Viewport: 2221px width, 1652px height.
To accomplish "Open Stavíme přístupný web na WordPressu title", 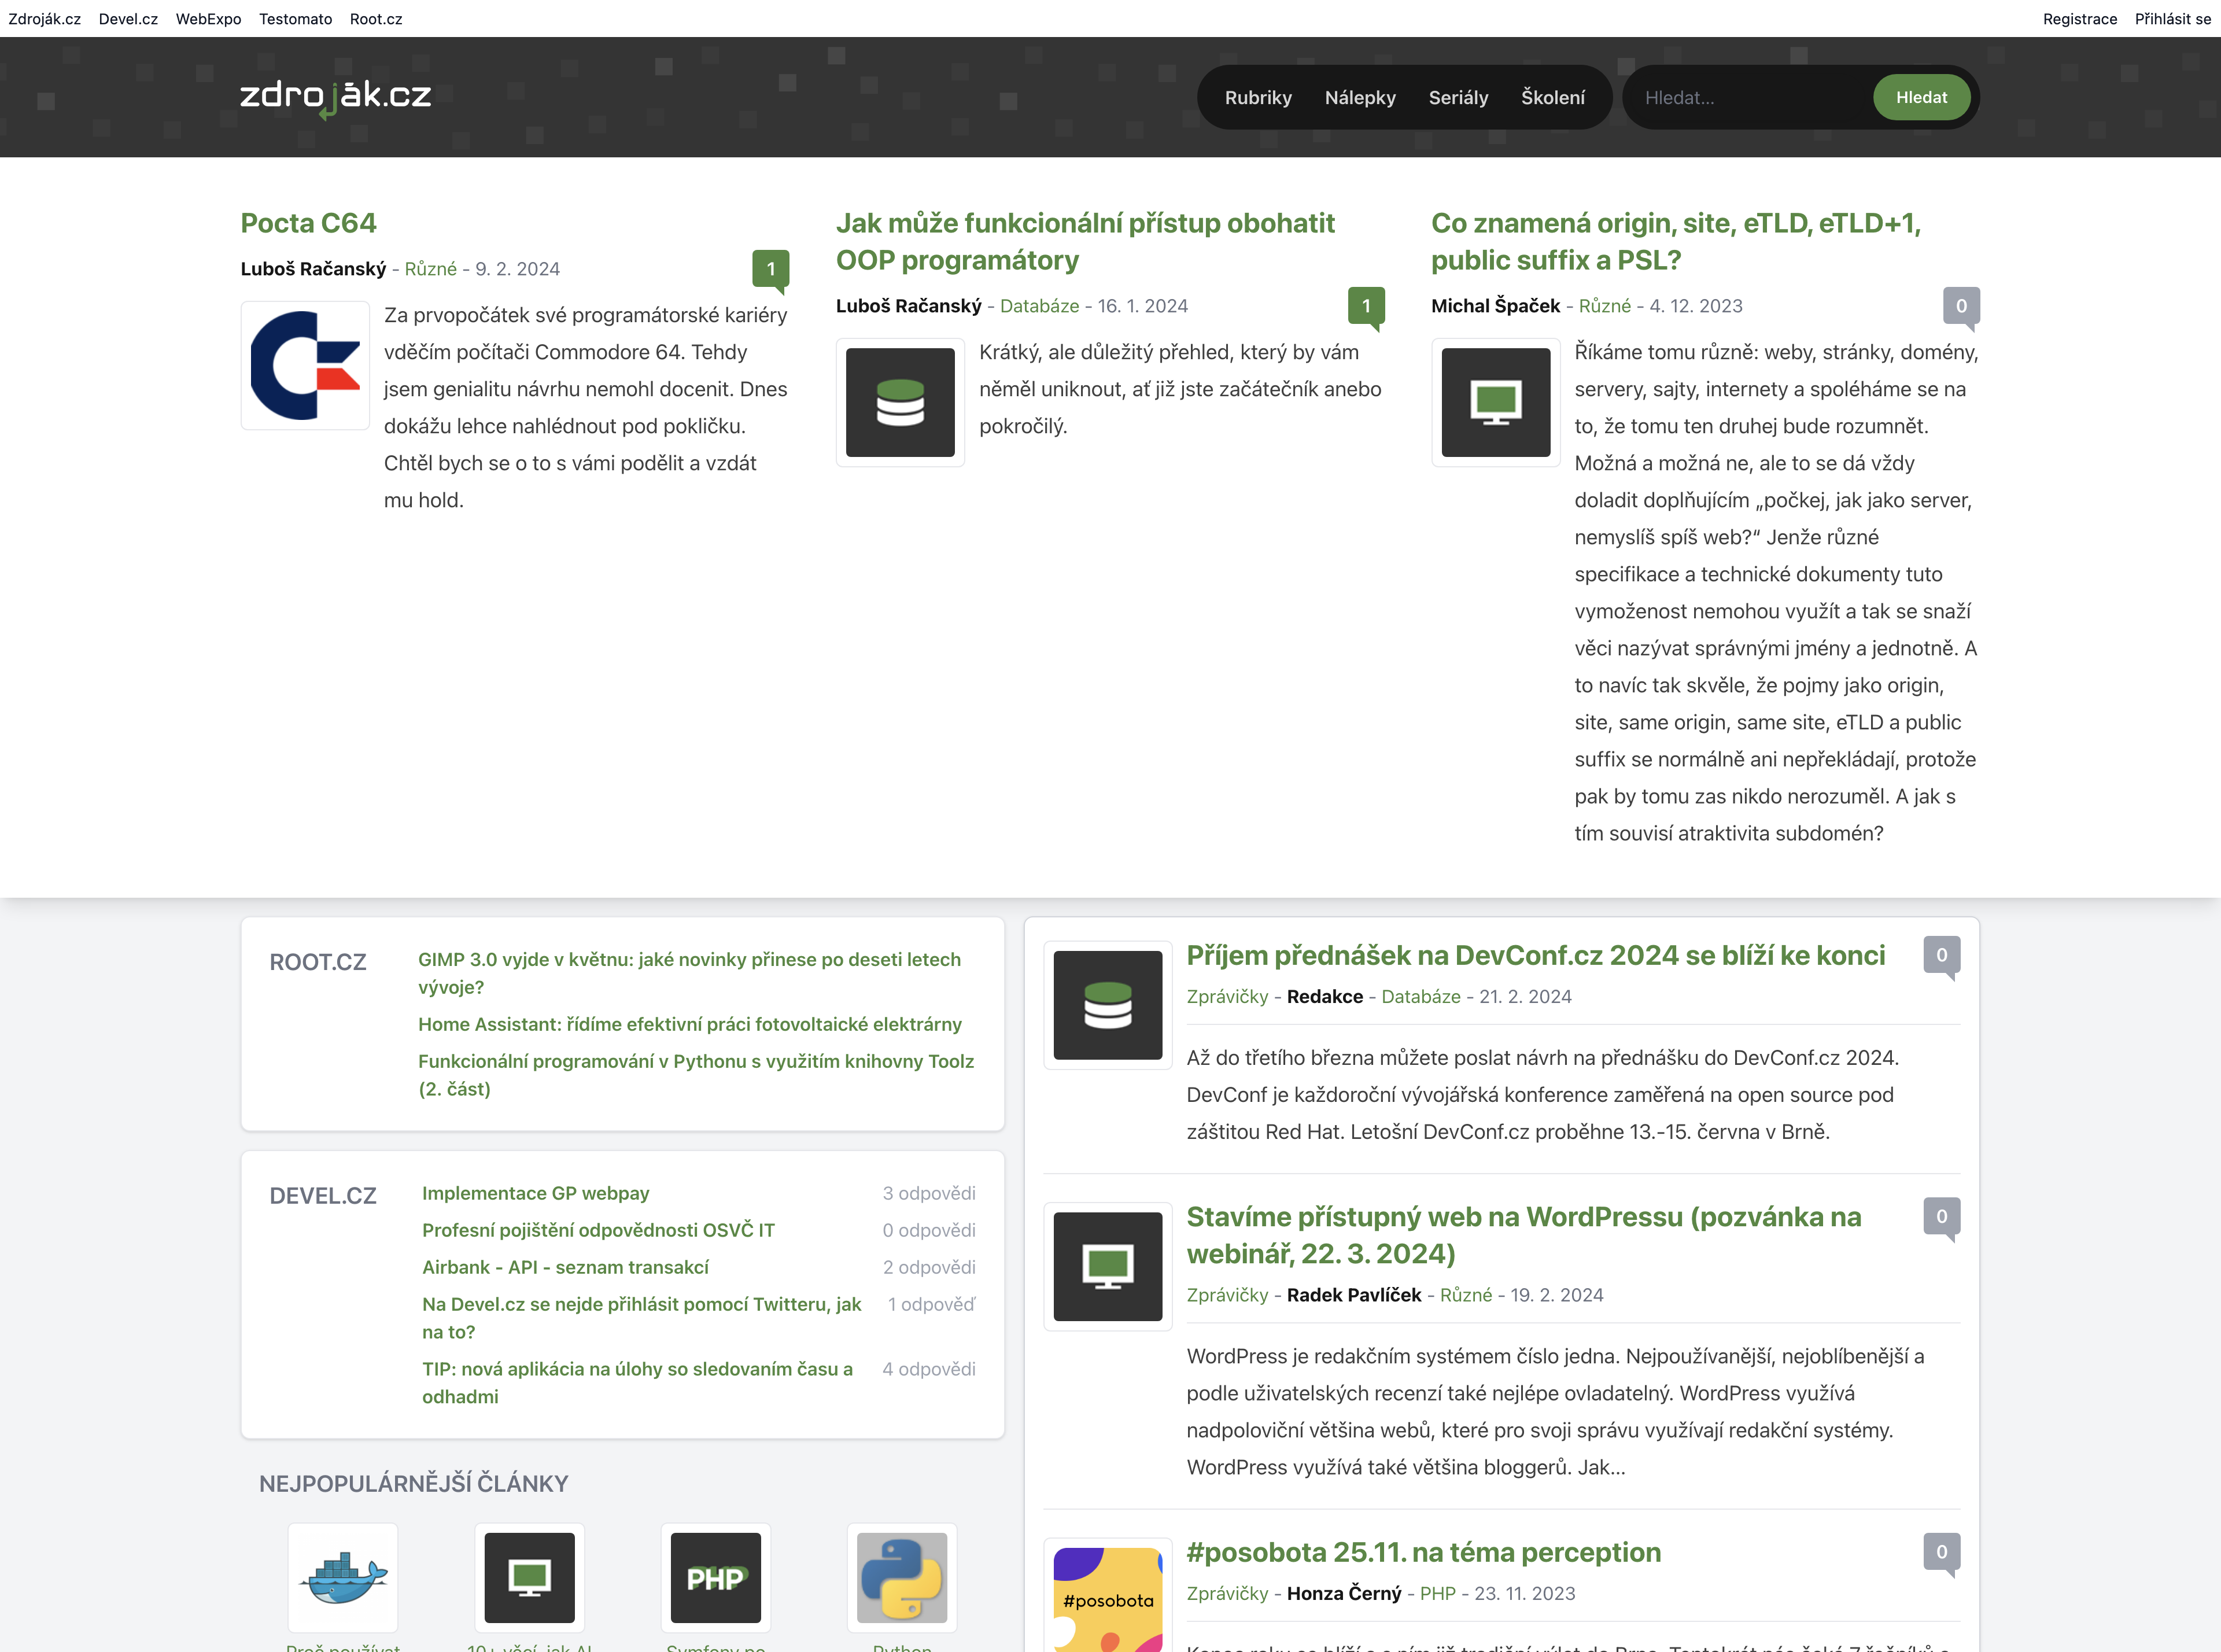I will (x=1524, y=1235).
